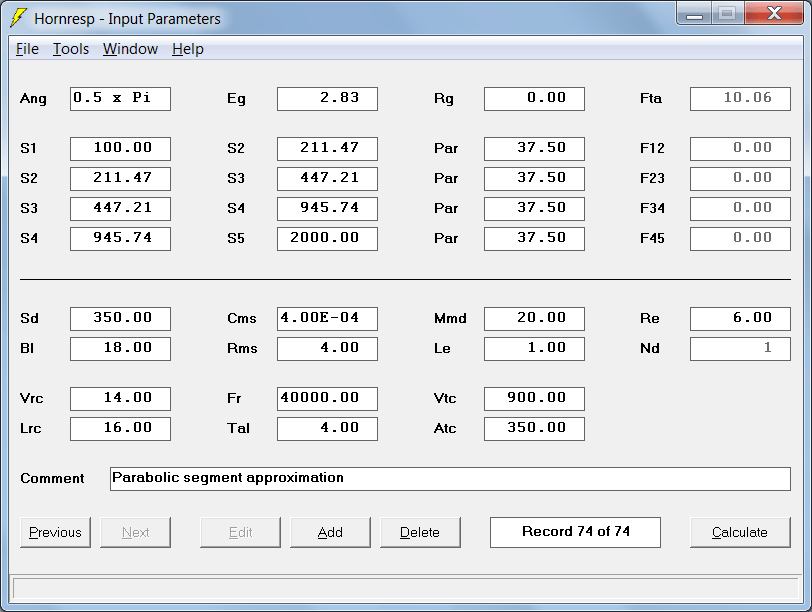Click the Vtc label
812x612 pixels.
pyautogui.click(x=445, y=398)
